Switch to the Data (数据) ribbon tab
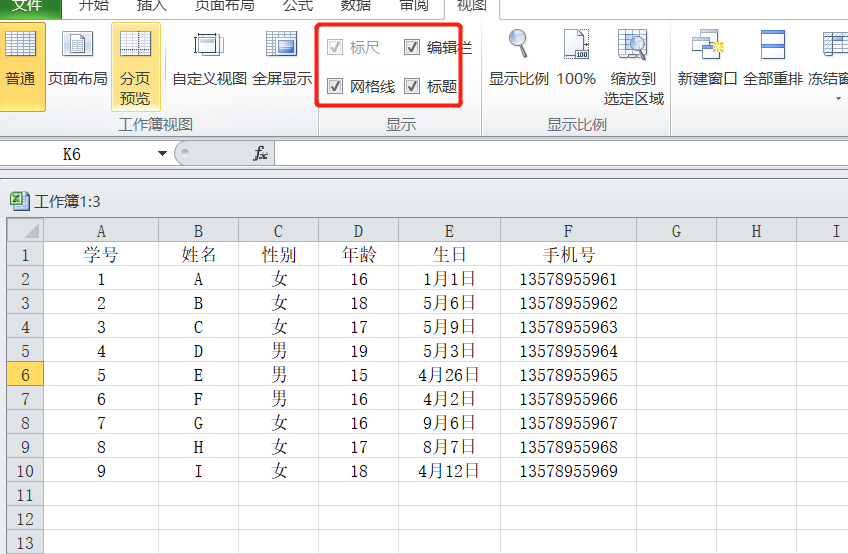Image resolution: width=848 pixels, height=554 pixels. pyautogui.click(x=355, y=6)
